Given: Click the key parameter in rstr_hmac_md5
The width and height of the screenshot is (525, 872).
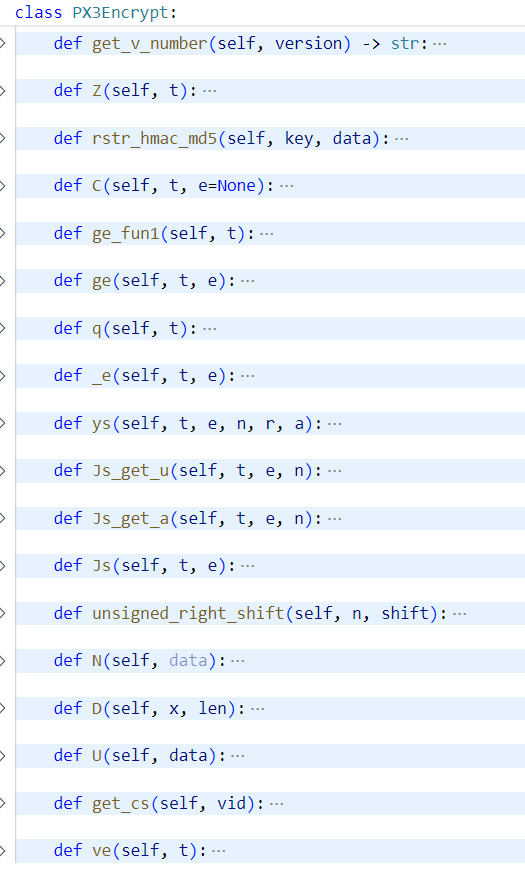Looking at the screenshot, I should pos(299,138).
